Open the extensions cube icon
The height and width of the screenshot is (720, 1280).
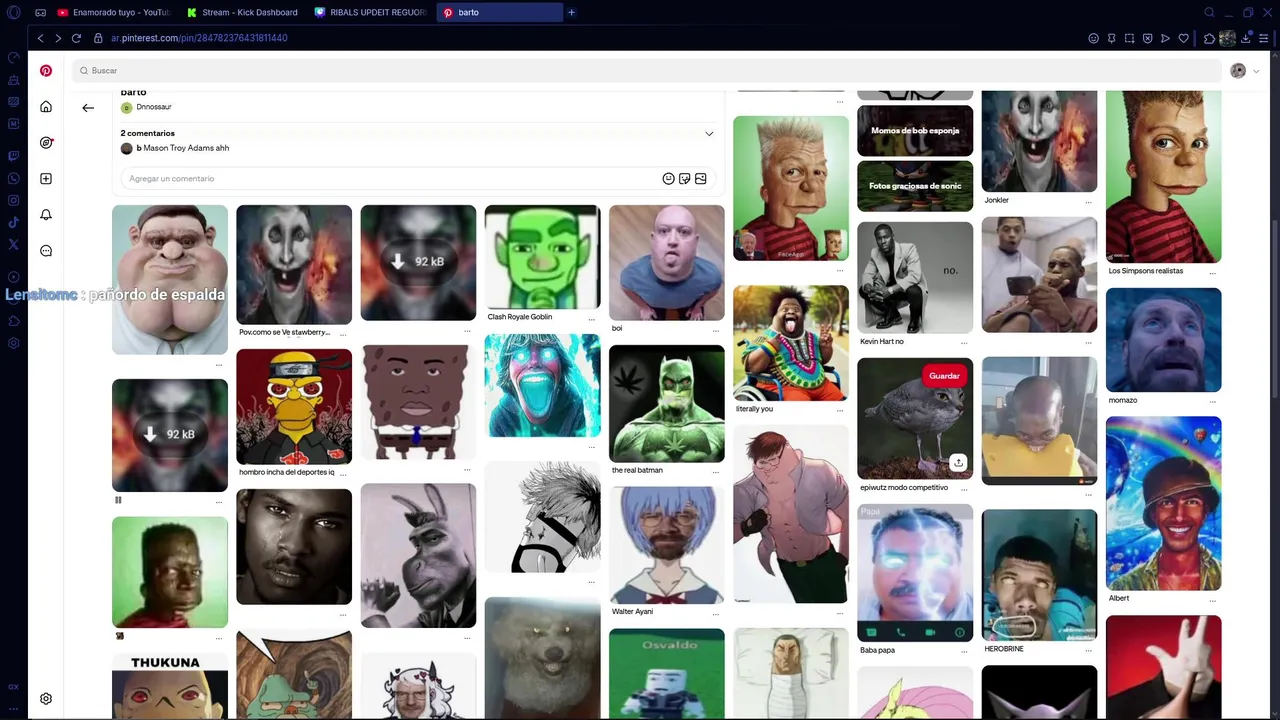pos(1209,38)
